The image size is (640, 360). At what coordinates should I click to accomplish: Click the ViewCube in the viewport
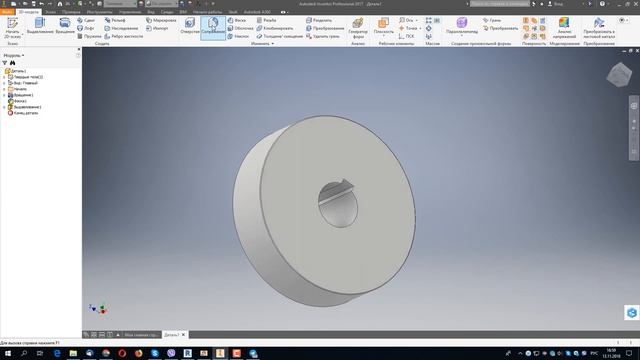coord(619,75)
